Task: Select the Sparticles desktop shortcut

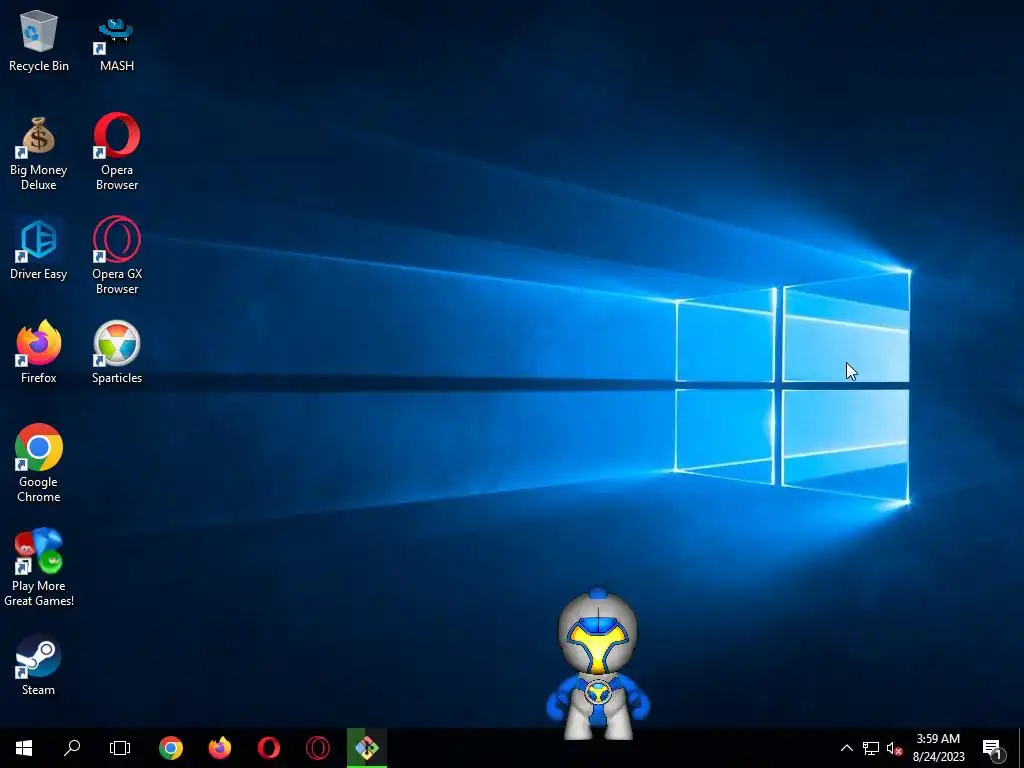Action: point(117,352)
